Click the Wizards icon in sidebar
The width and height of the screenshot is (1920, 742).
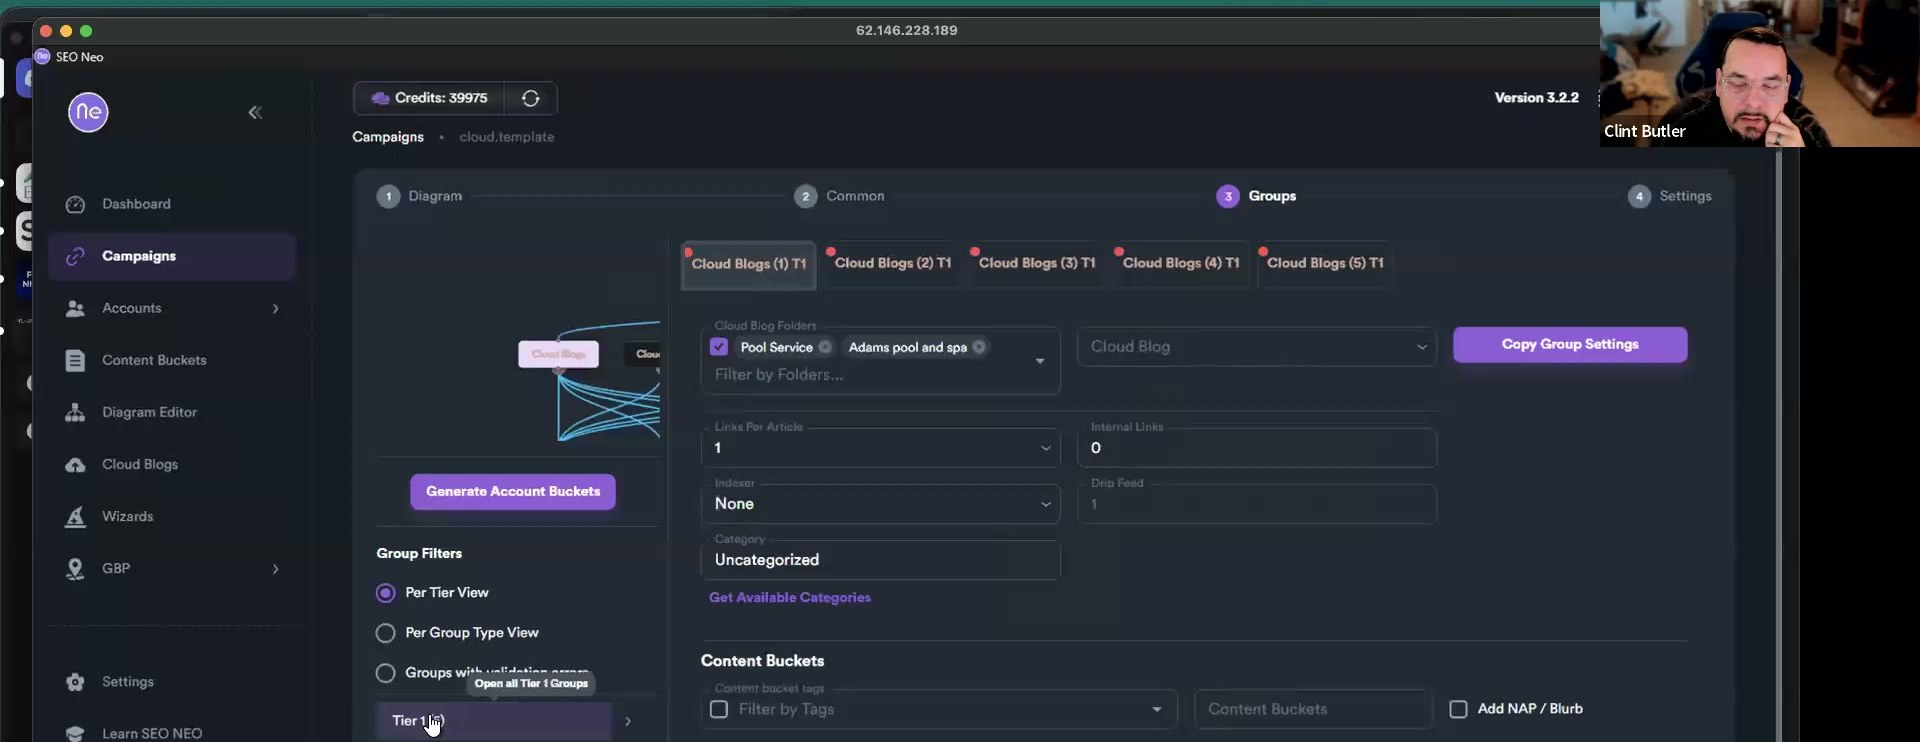point(75,517)
